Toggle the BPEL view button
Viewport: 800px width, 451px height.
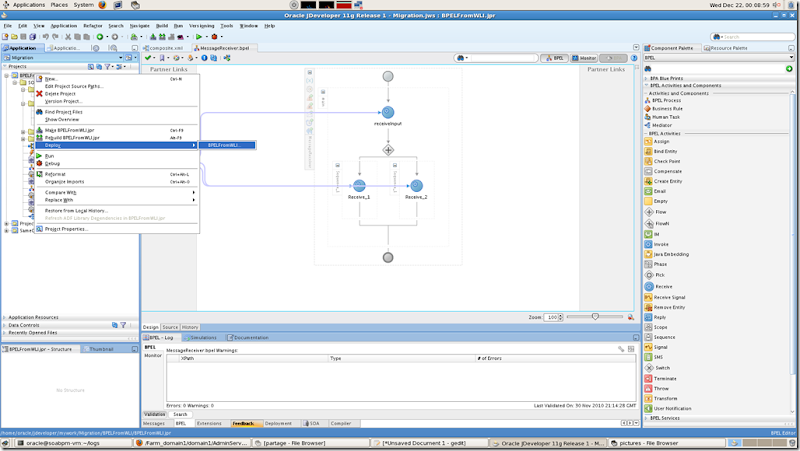click(555, 58)
